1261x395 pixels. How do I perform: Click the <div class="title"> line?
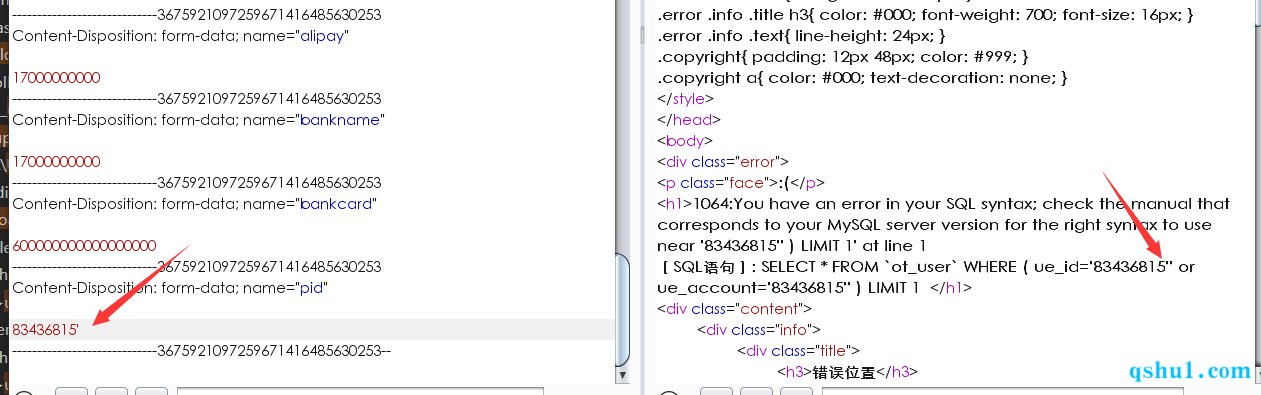(x=799, y=351)
